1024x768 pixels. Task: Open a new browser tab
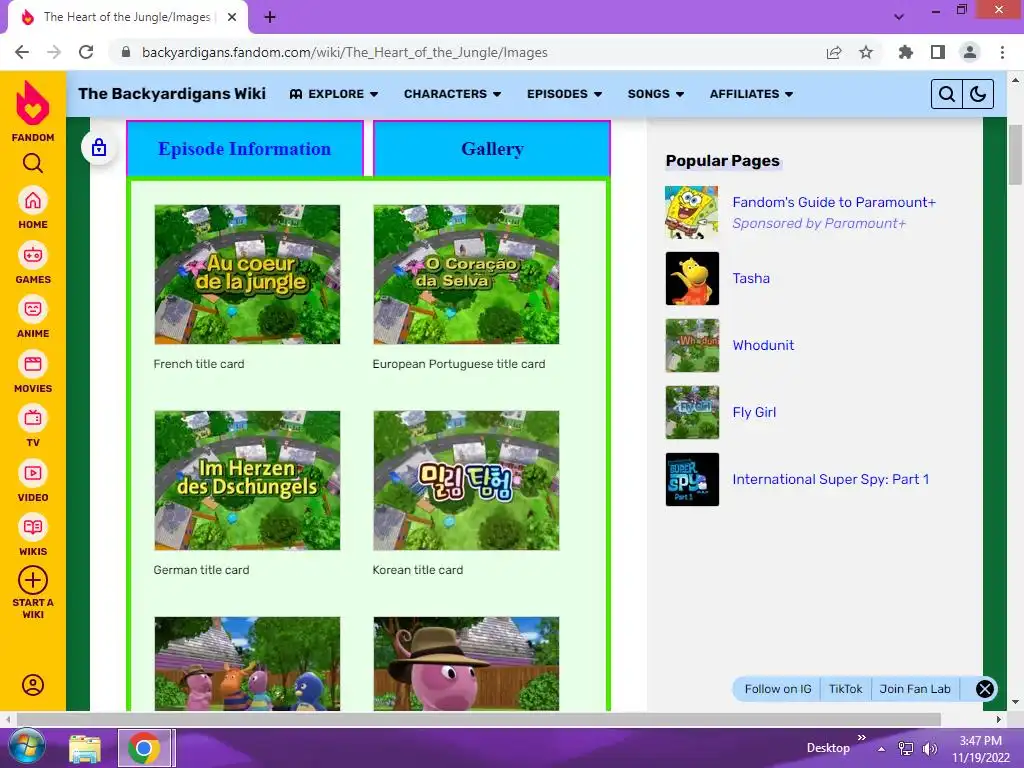pyautogui.click(x=270, y=17)
